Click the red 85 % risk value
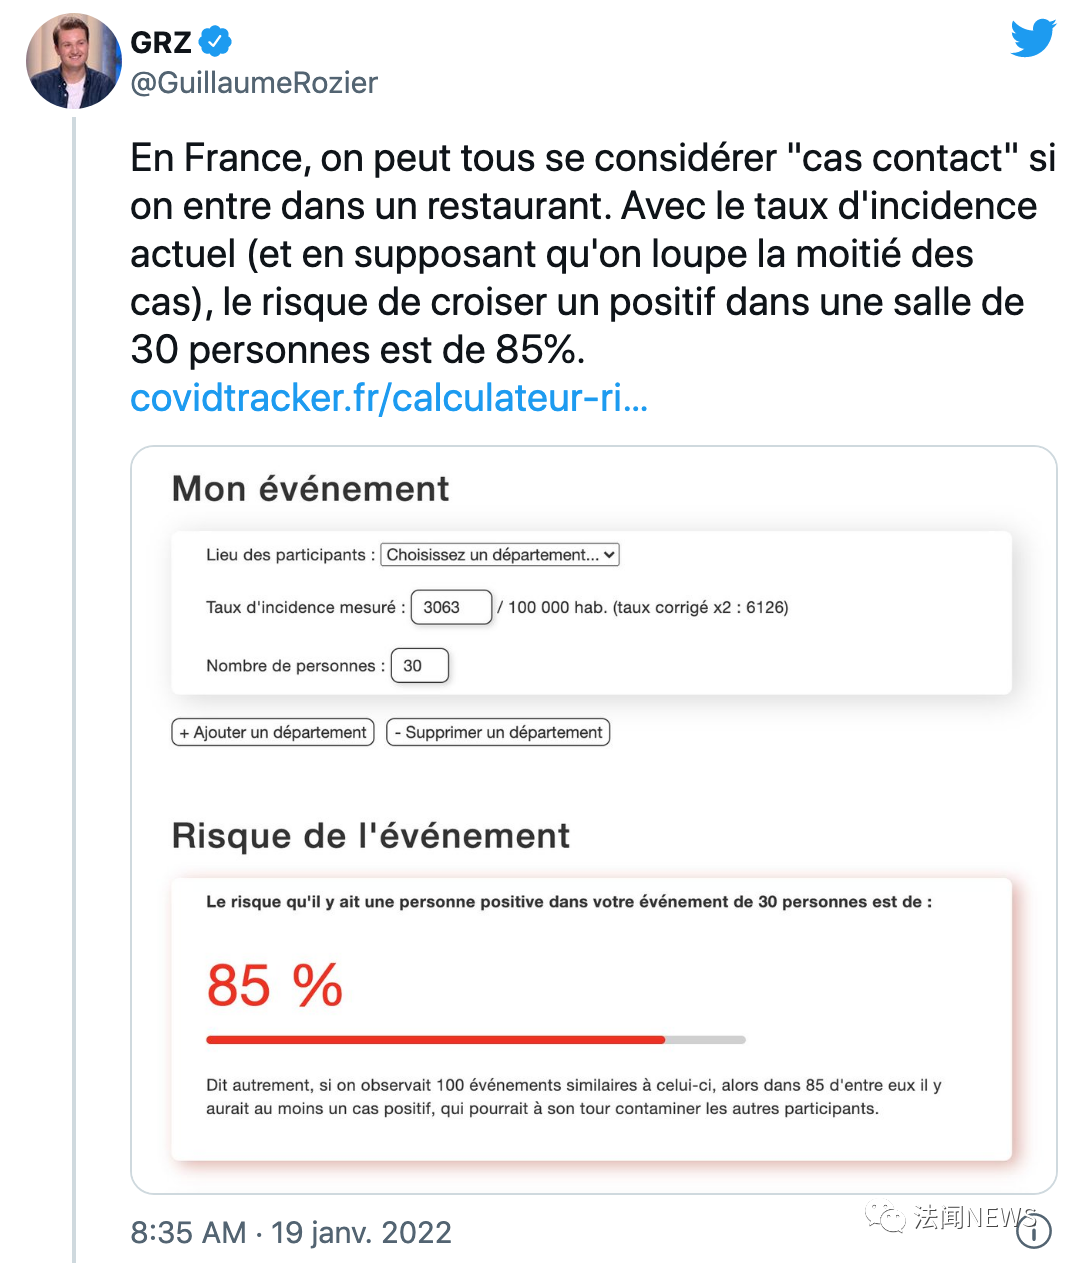 [x=275, y=986]
